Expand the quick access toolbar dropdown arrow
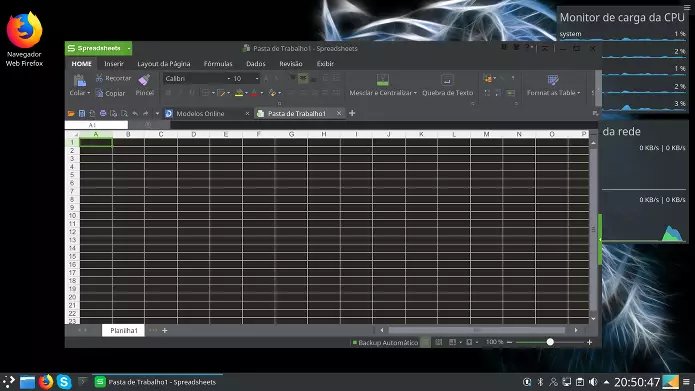Viewport: 695px width, 391px height. 157,113
